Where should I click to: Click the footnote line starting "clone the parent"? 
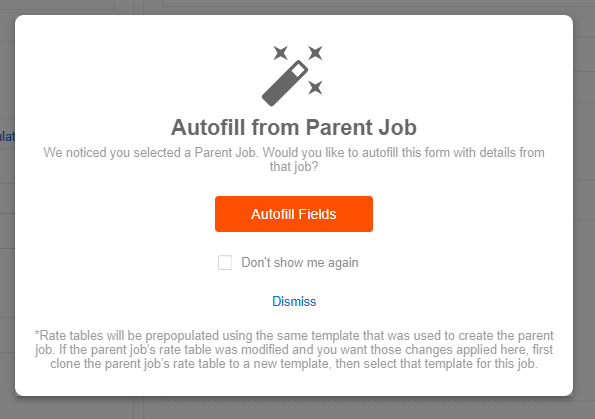coord(294,364)
